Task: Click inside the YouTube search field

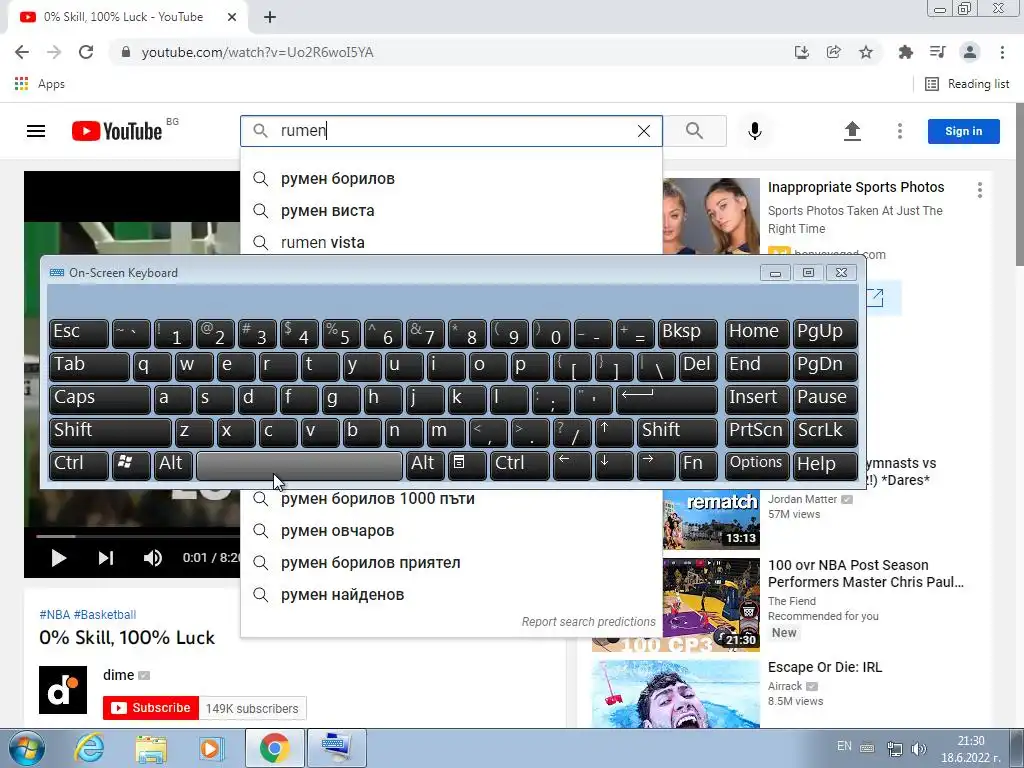Action: click(451, 131)
